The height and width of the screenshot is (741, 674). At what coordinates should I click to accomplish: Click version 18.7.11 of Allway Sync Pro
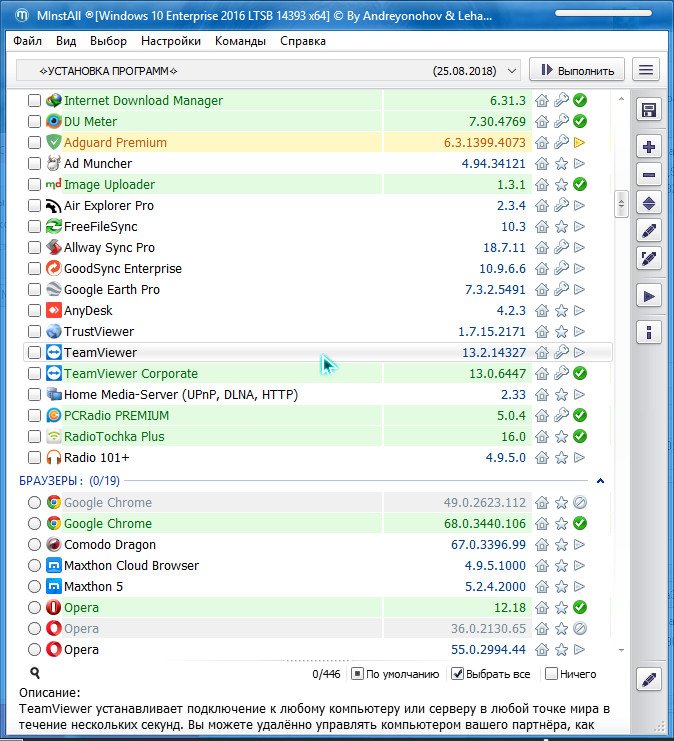(504, 248)
